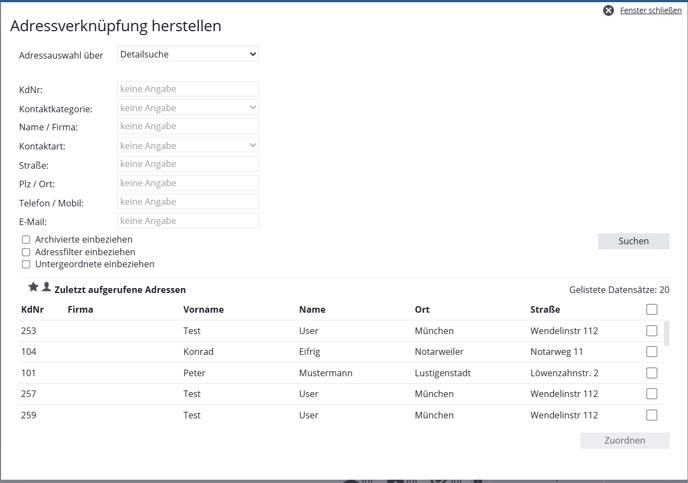Close window via Fenster schließen link
The width and height of the screenshot is (688, 483).
tap(650, 10)
